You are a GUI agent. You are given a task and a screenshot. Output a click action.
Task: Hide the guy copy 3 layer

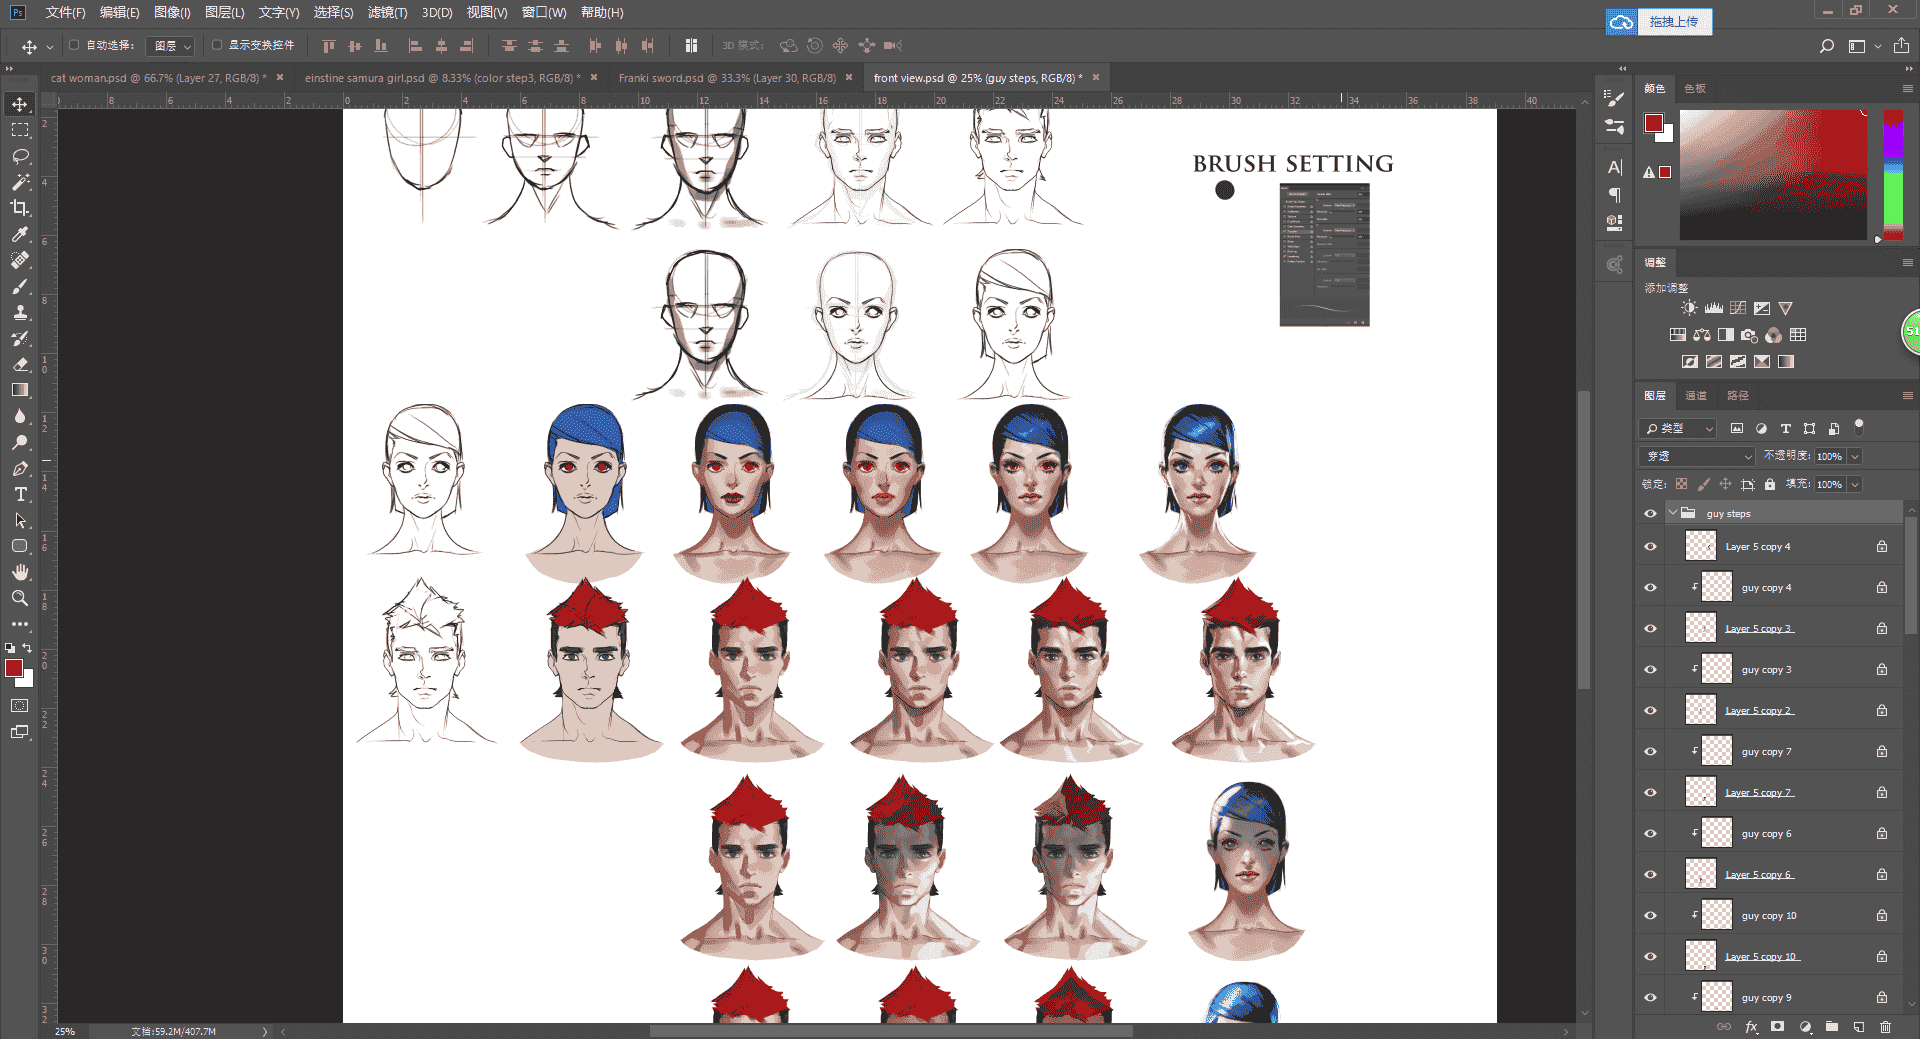(x=1650, y=670)
